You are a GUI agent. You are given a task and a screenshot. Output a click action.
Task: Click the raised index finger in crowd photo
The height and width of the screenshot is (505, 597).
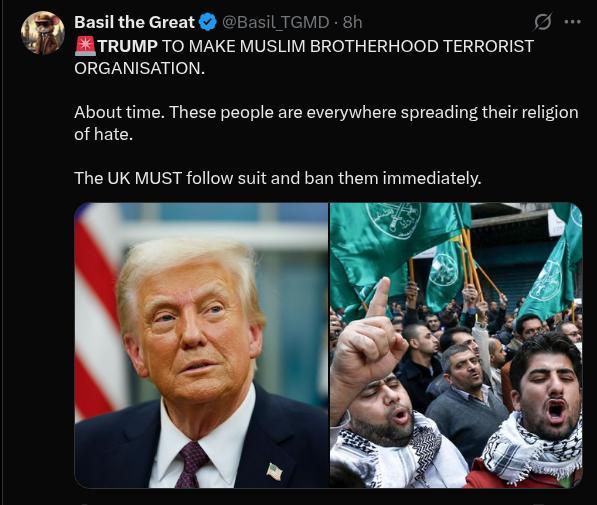pos(380,298)
